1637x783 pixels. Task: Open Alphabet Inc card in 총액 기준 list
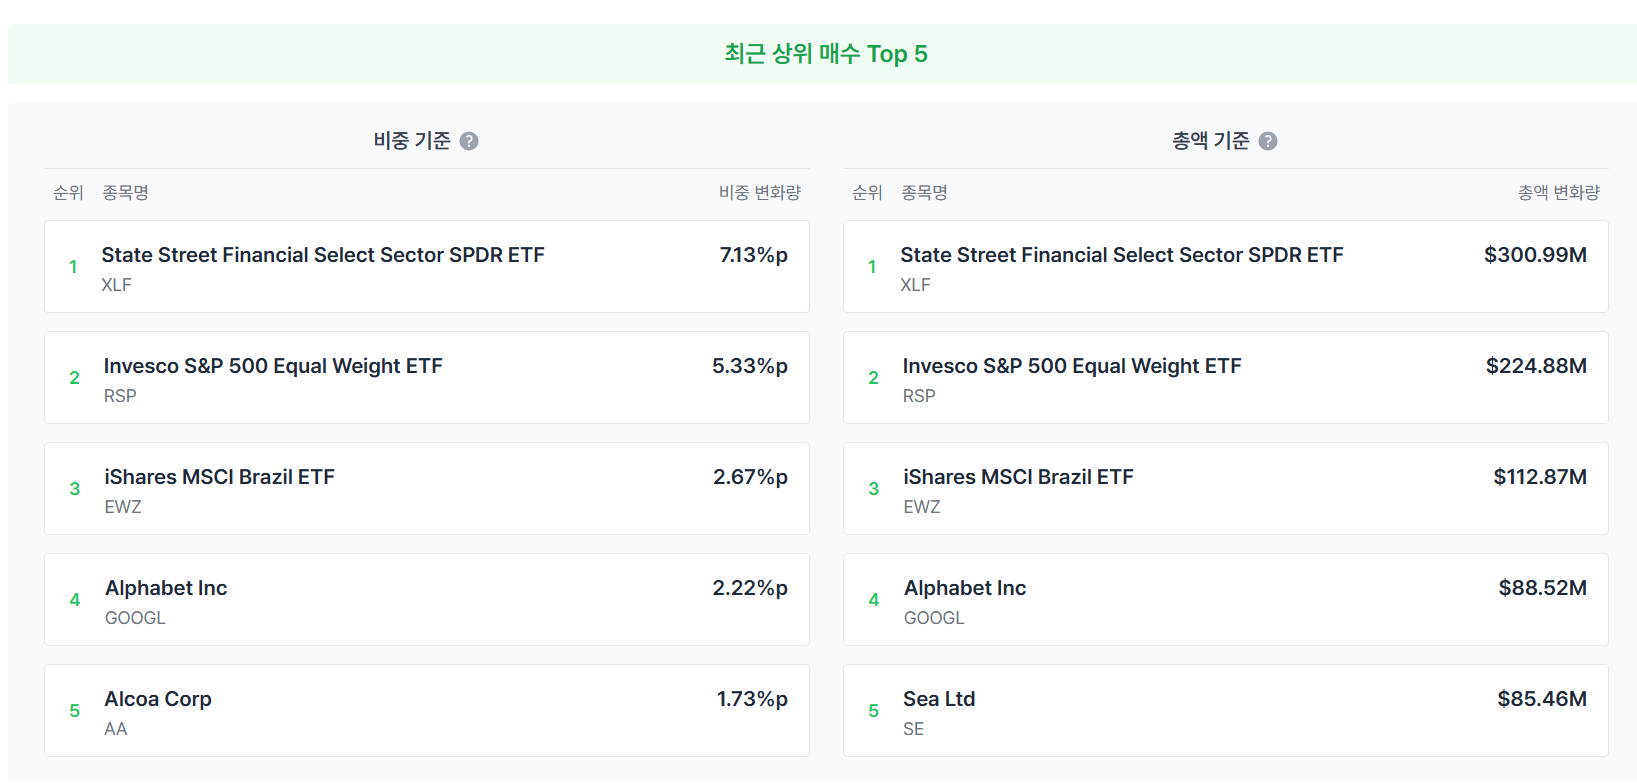click(x=1226, y=600)
